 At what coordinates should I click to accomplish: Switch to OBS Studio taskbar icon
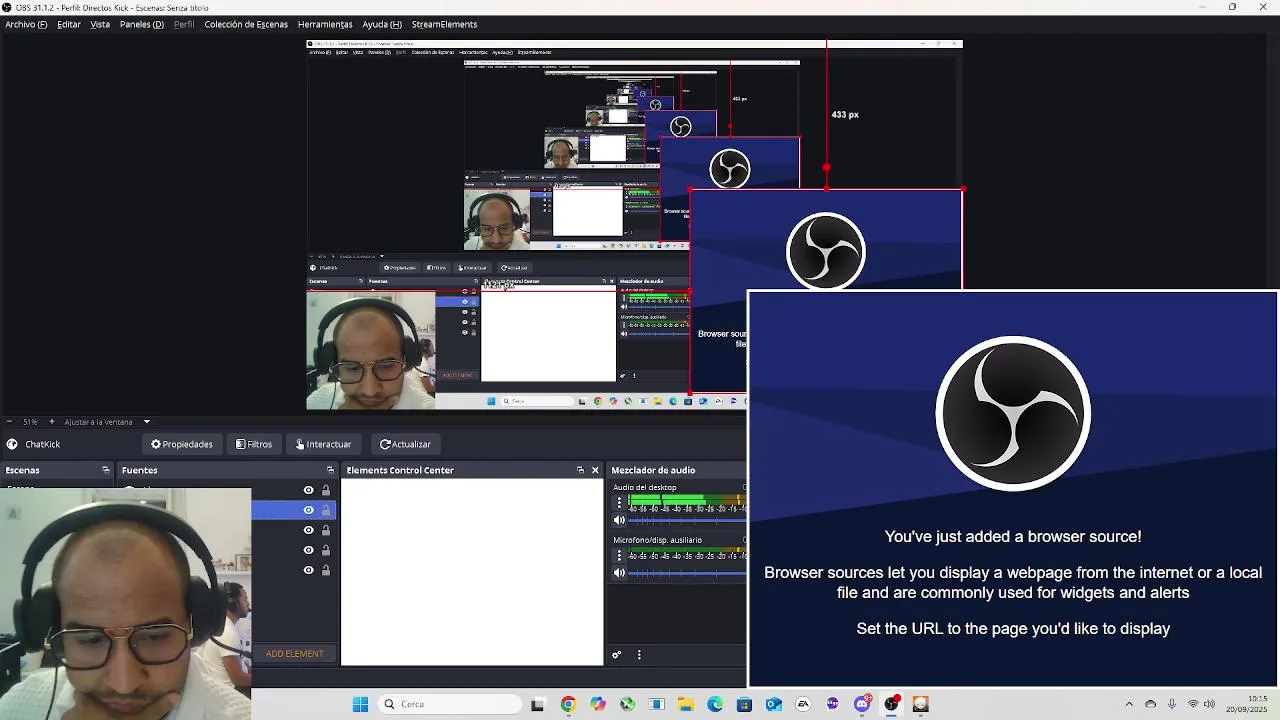(891, 704)
